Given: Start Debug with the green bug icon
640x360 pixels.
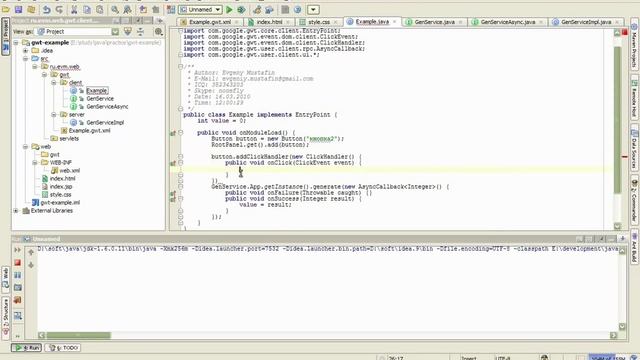Looking at the screenshot, I should coord(241,9).
